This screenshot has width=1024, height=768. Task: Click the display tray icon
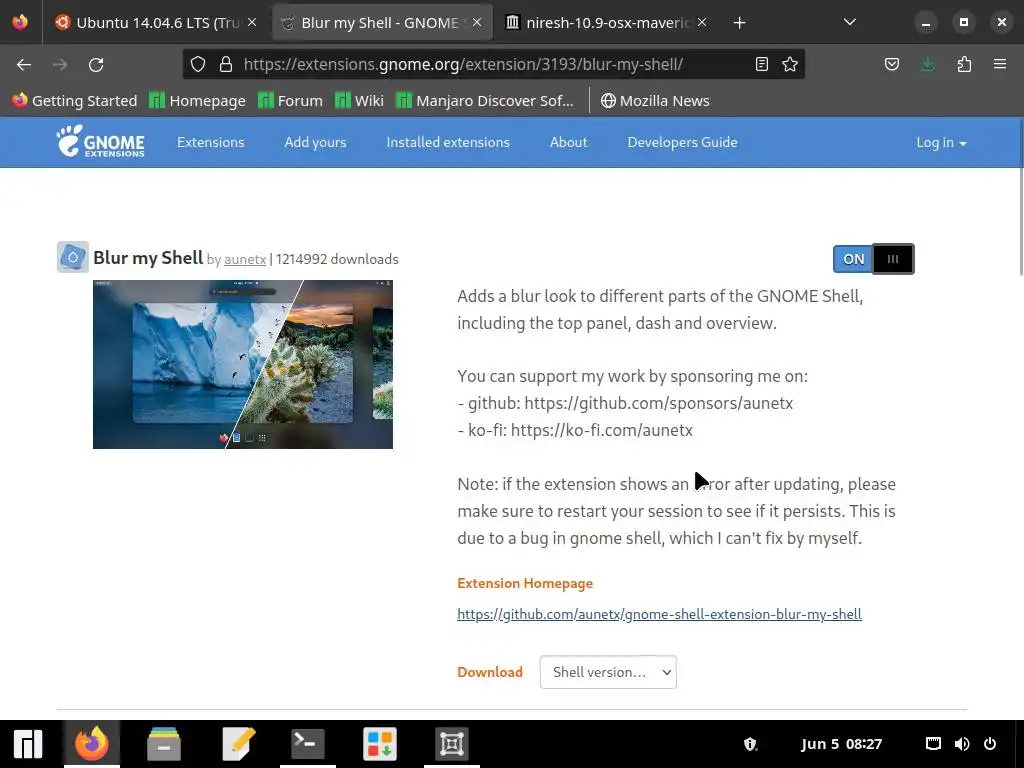coord(933,744)
